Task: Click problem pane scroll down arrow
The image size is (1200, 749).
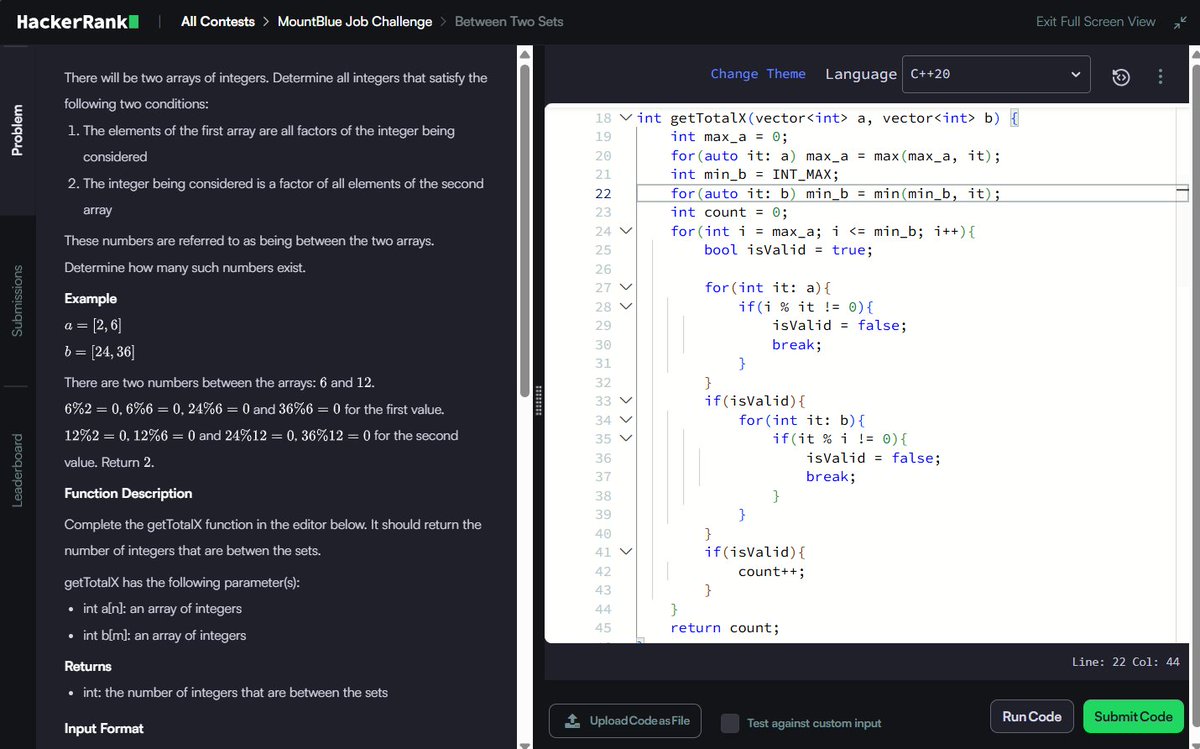Action: tap(524, 743)
